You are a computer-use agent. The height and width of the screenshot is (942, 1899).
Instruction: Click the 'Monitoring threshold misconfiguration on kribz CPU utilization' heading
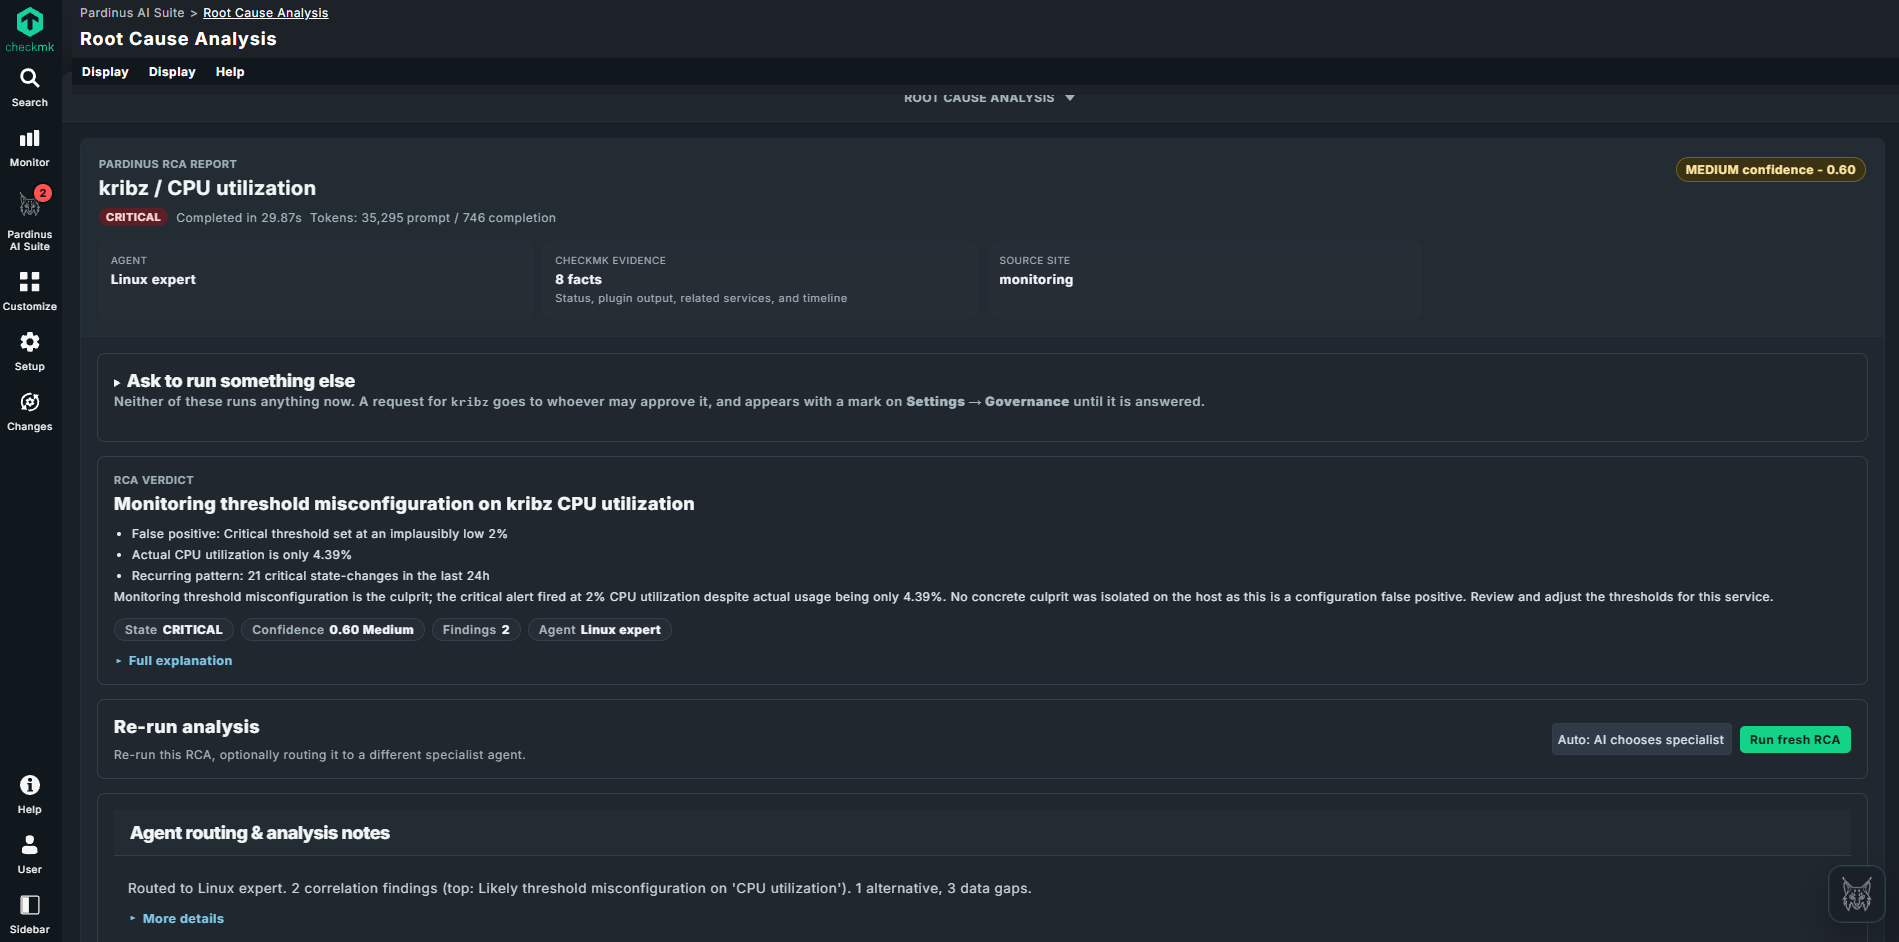coord(404,504)
